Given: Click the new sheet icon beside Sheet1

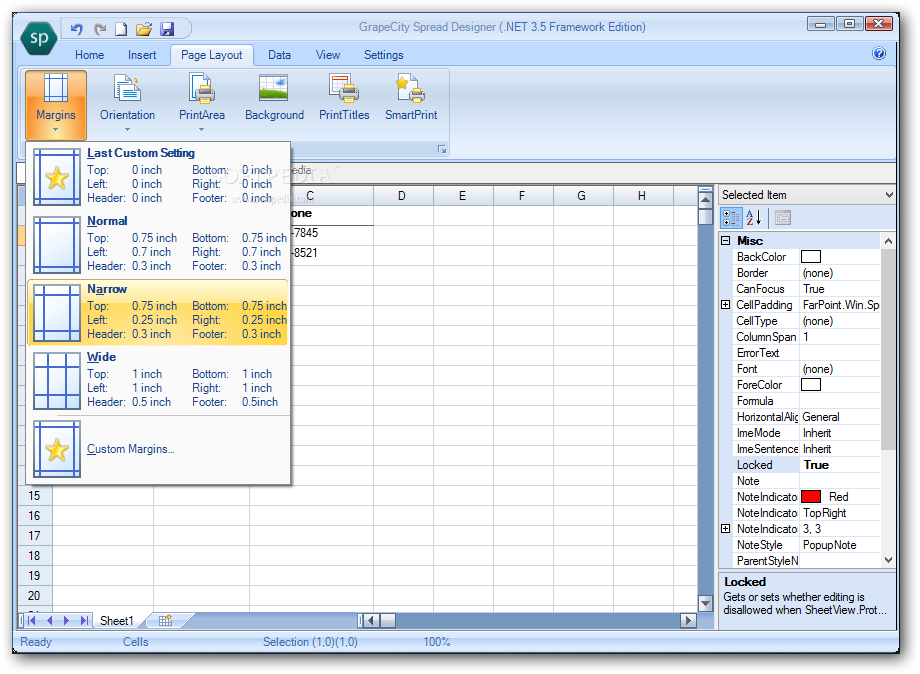Looking at the screenshot, I should click(165, 620).
